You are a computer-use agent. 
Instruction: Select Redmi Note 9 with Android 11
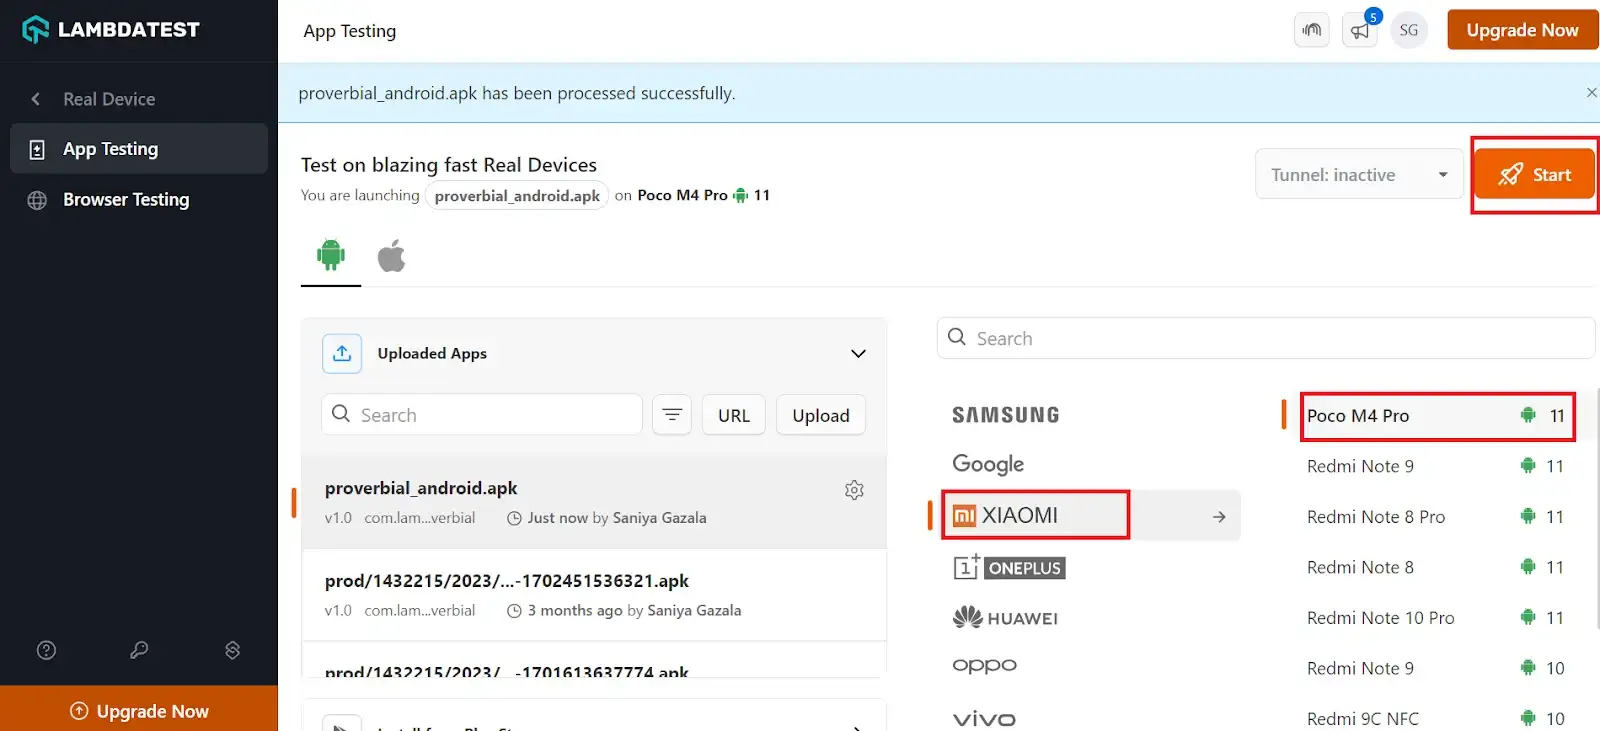pos(1438,466)
